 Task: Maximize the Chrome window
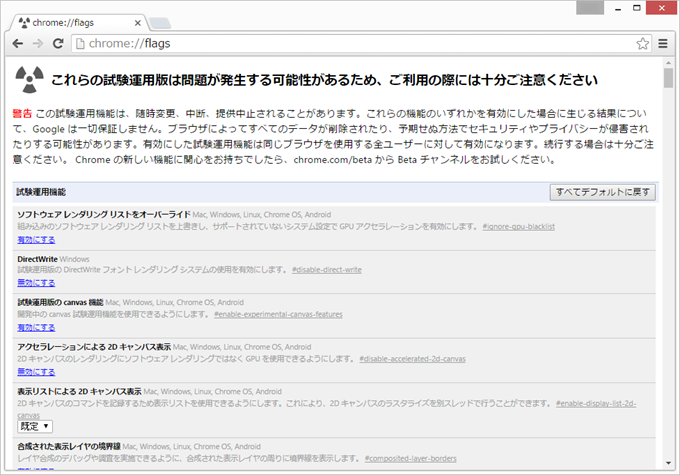637,8
